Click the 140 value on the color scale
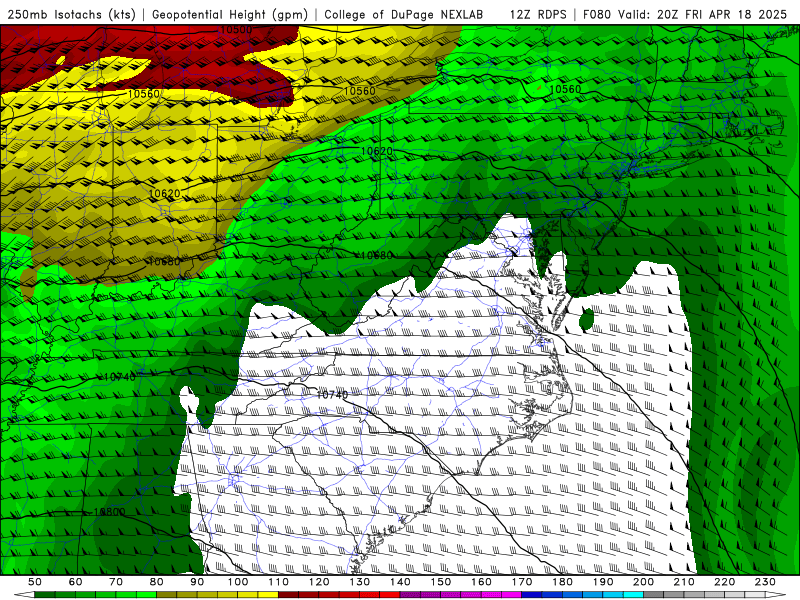This screenshot has width=800, height=600. click(x=400, y=582)
